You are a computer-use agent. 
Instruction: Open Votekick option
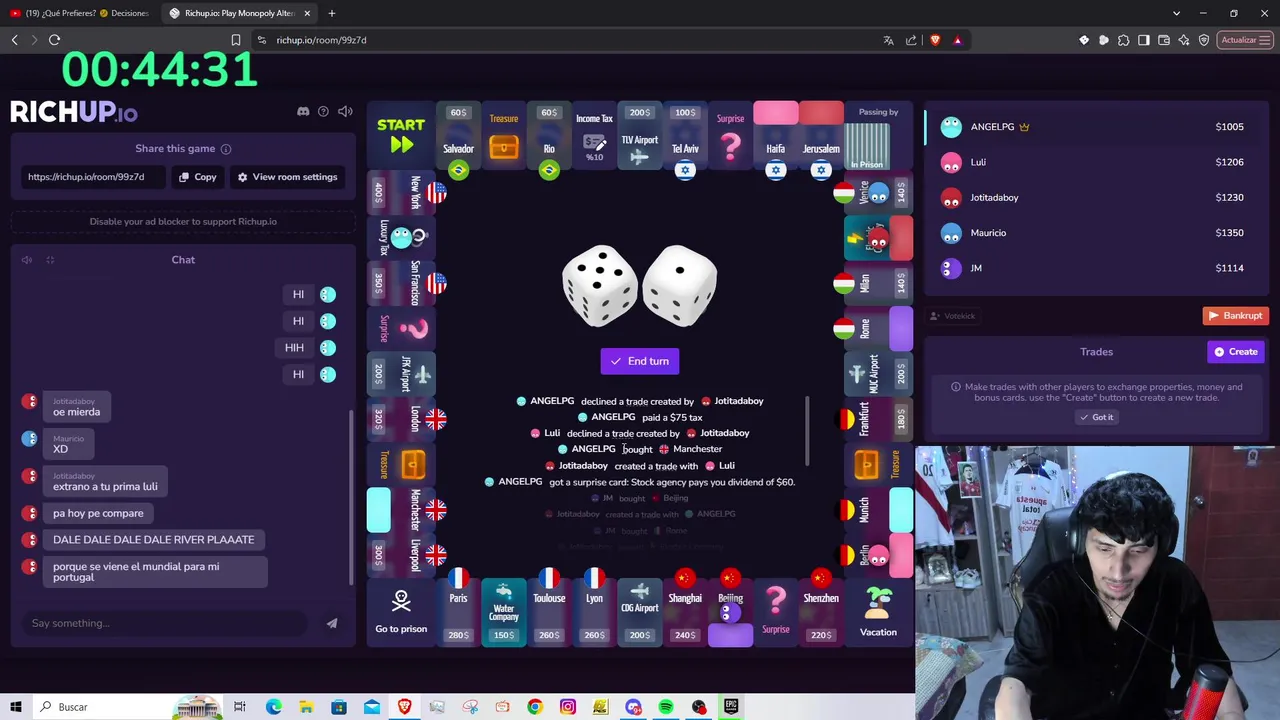(x=952, y=316)
